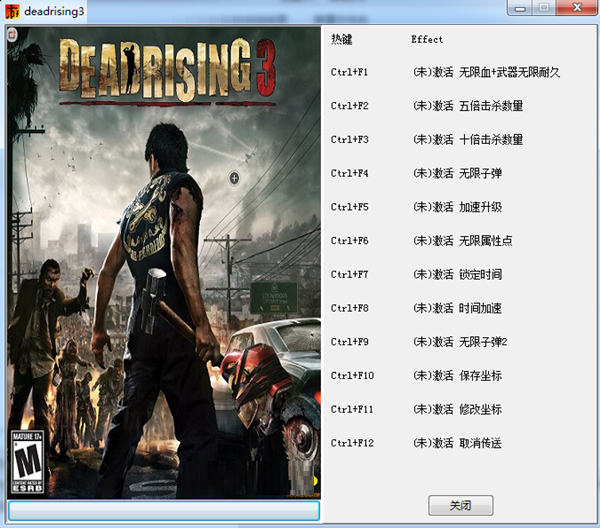Click the deadrising3 title bar app icon
This screenshot has height=528, width=600.
pyautogui.click(x=12, y=11)
